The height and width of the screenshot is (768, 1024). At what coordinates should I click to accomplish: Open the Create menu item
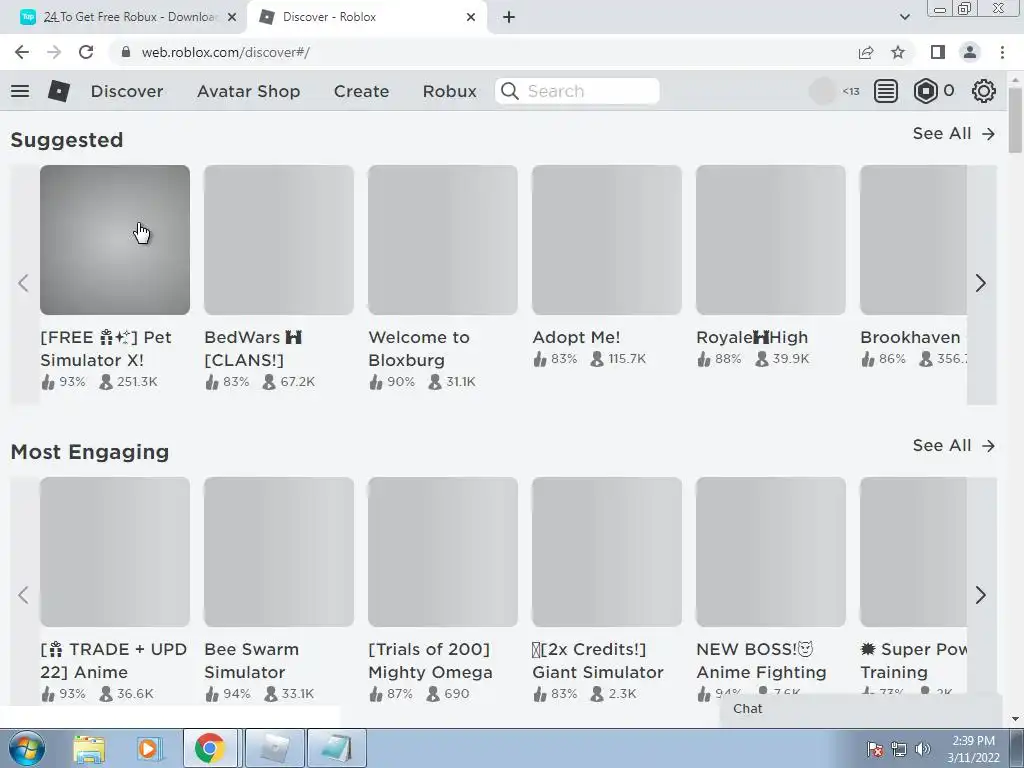(361, 91)
